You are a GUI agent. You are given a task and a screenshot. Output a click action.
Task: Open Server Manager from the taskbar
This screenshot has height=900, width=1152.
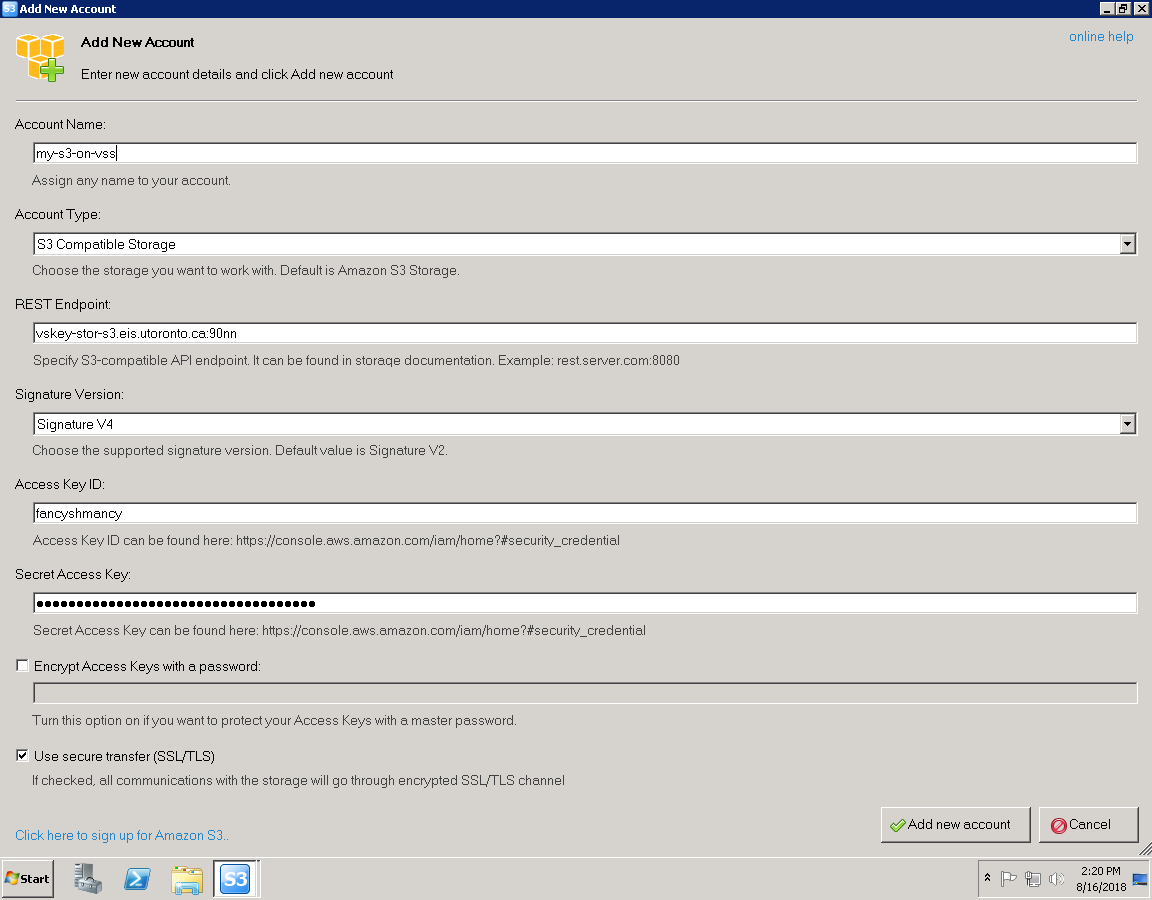[87, 878]
